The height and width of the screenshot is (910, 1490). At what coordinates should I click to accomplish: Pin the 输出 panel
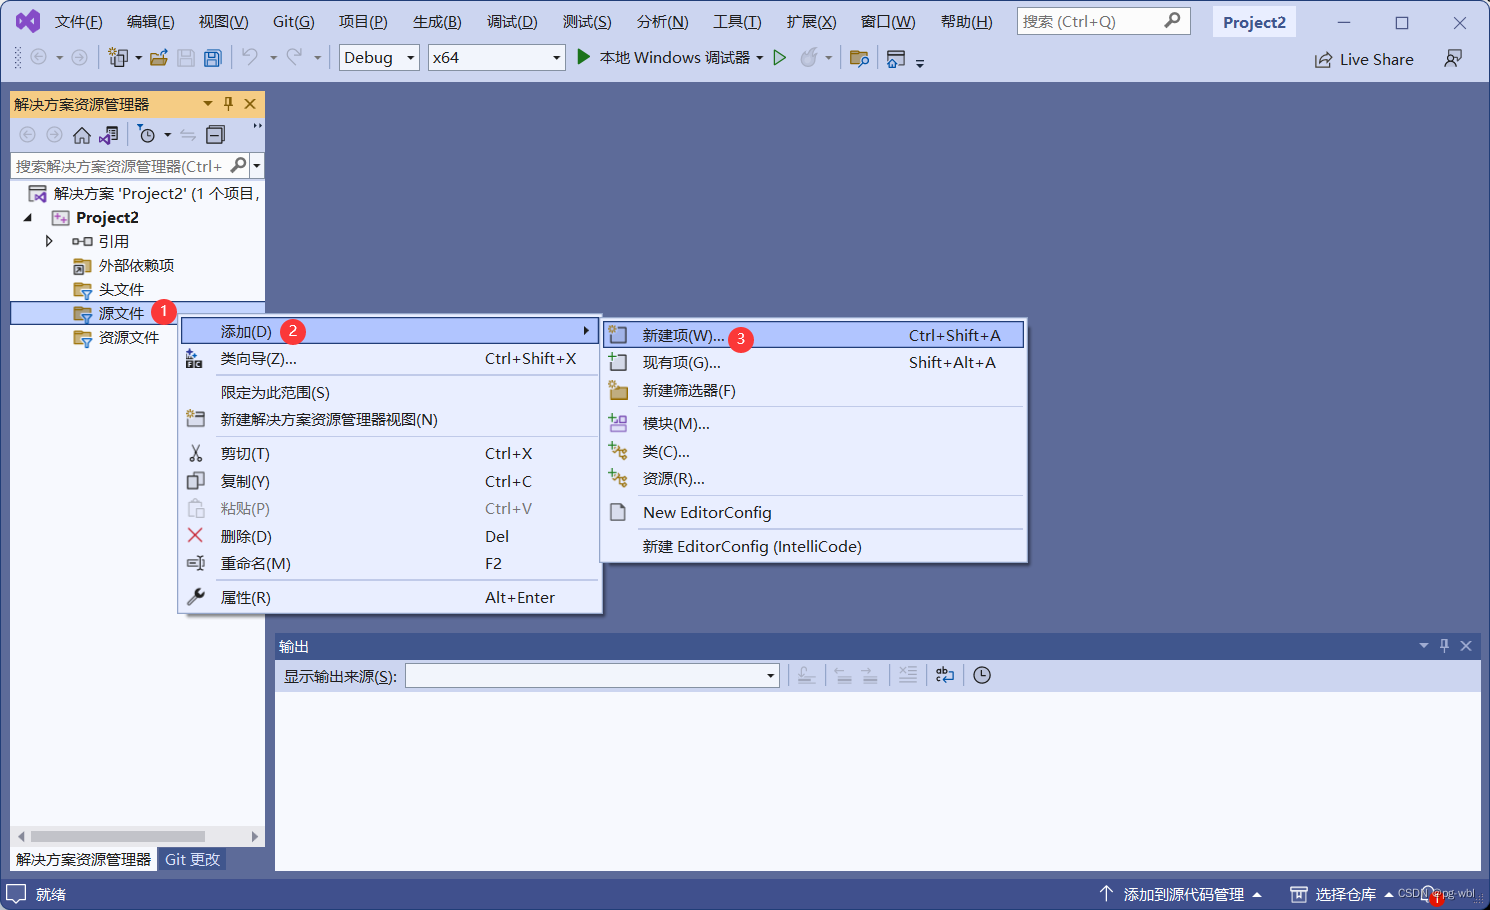click(1444, 646)
